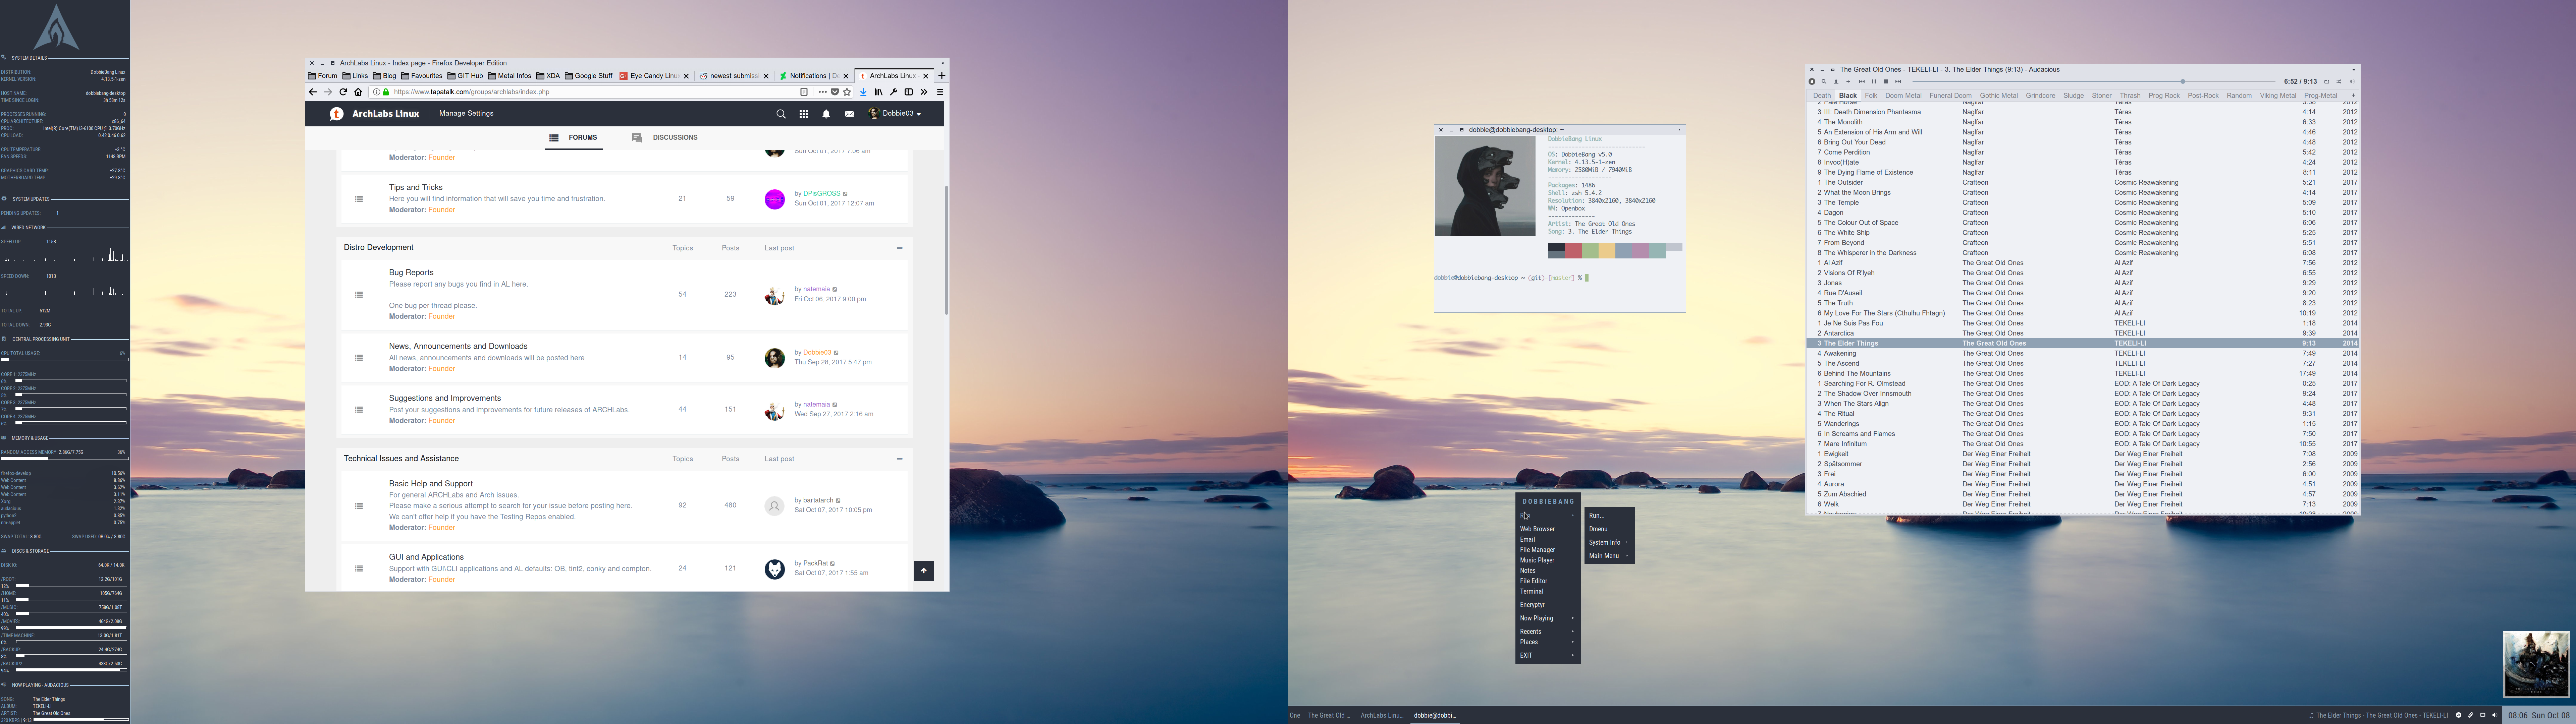Click the Firefox back arrow button
The image size is (2576, 724).
click(x=313, y=92)
